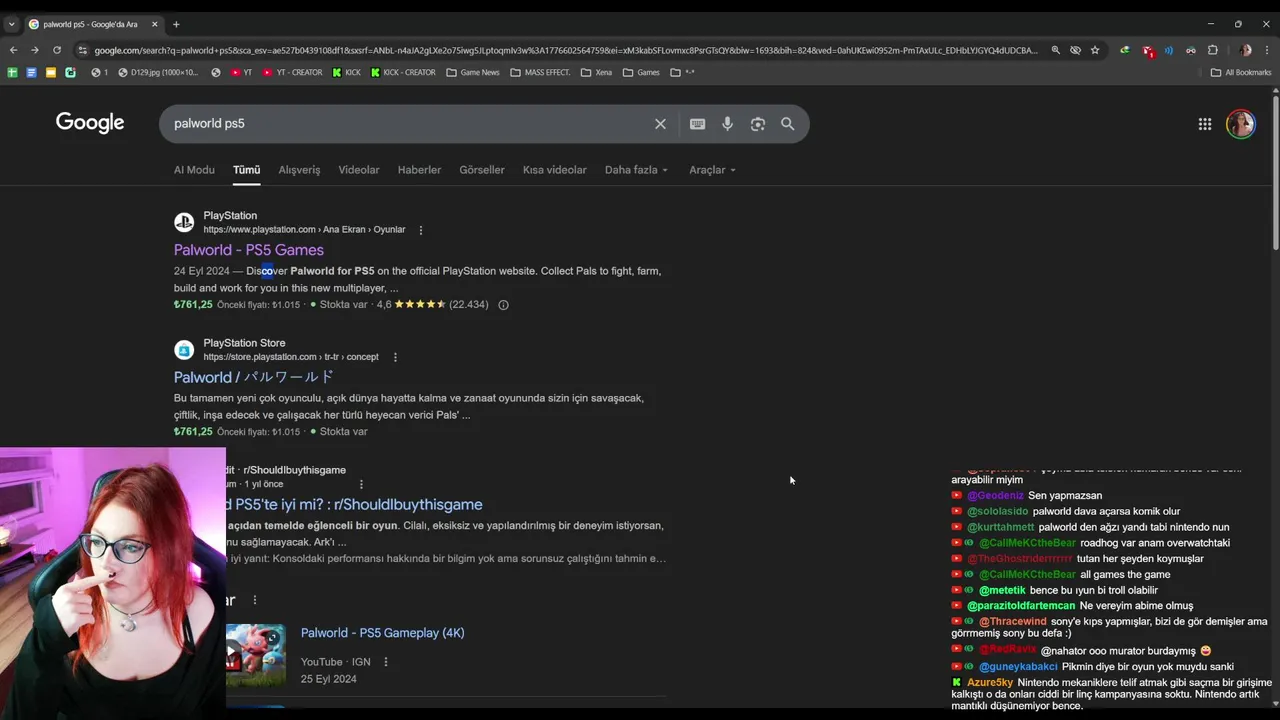The image size is (1280, 720).
Task: Open the on-screen keyboard icon
Action: (x=697, y=124)
